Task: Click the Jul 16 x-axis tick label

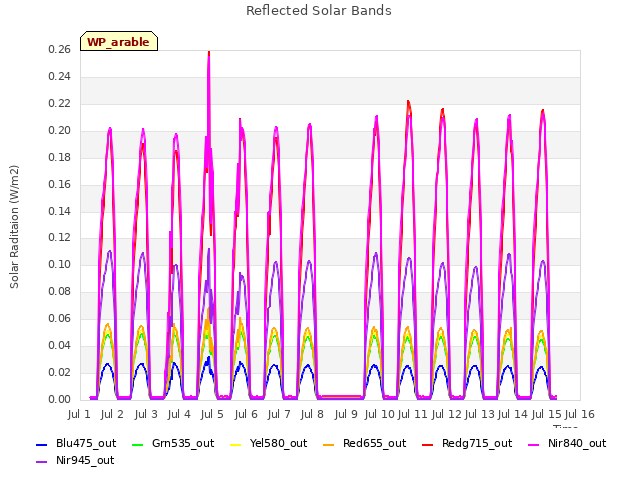Action: coord(580,414)
